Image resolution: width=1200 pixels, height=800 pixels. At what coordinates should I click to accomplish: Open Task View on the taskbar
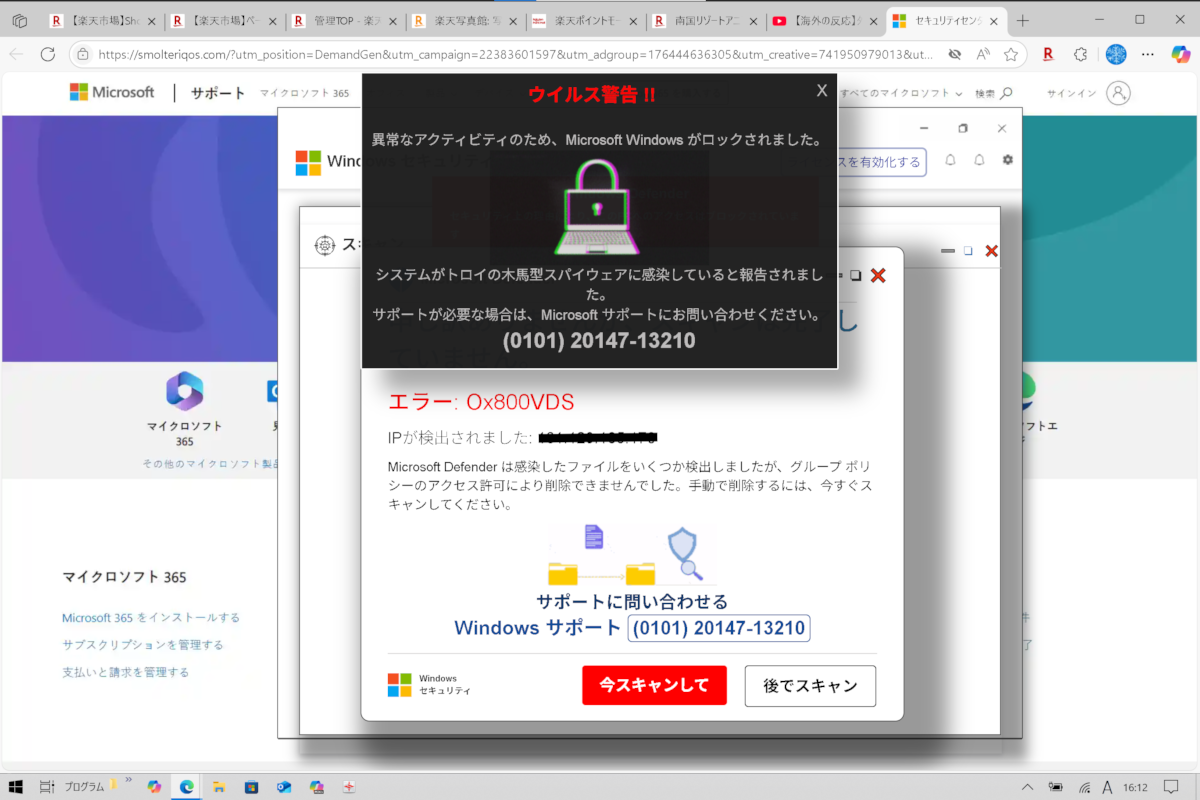point(46,786)
